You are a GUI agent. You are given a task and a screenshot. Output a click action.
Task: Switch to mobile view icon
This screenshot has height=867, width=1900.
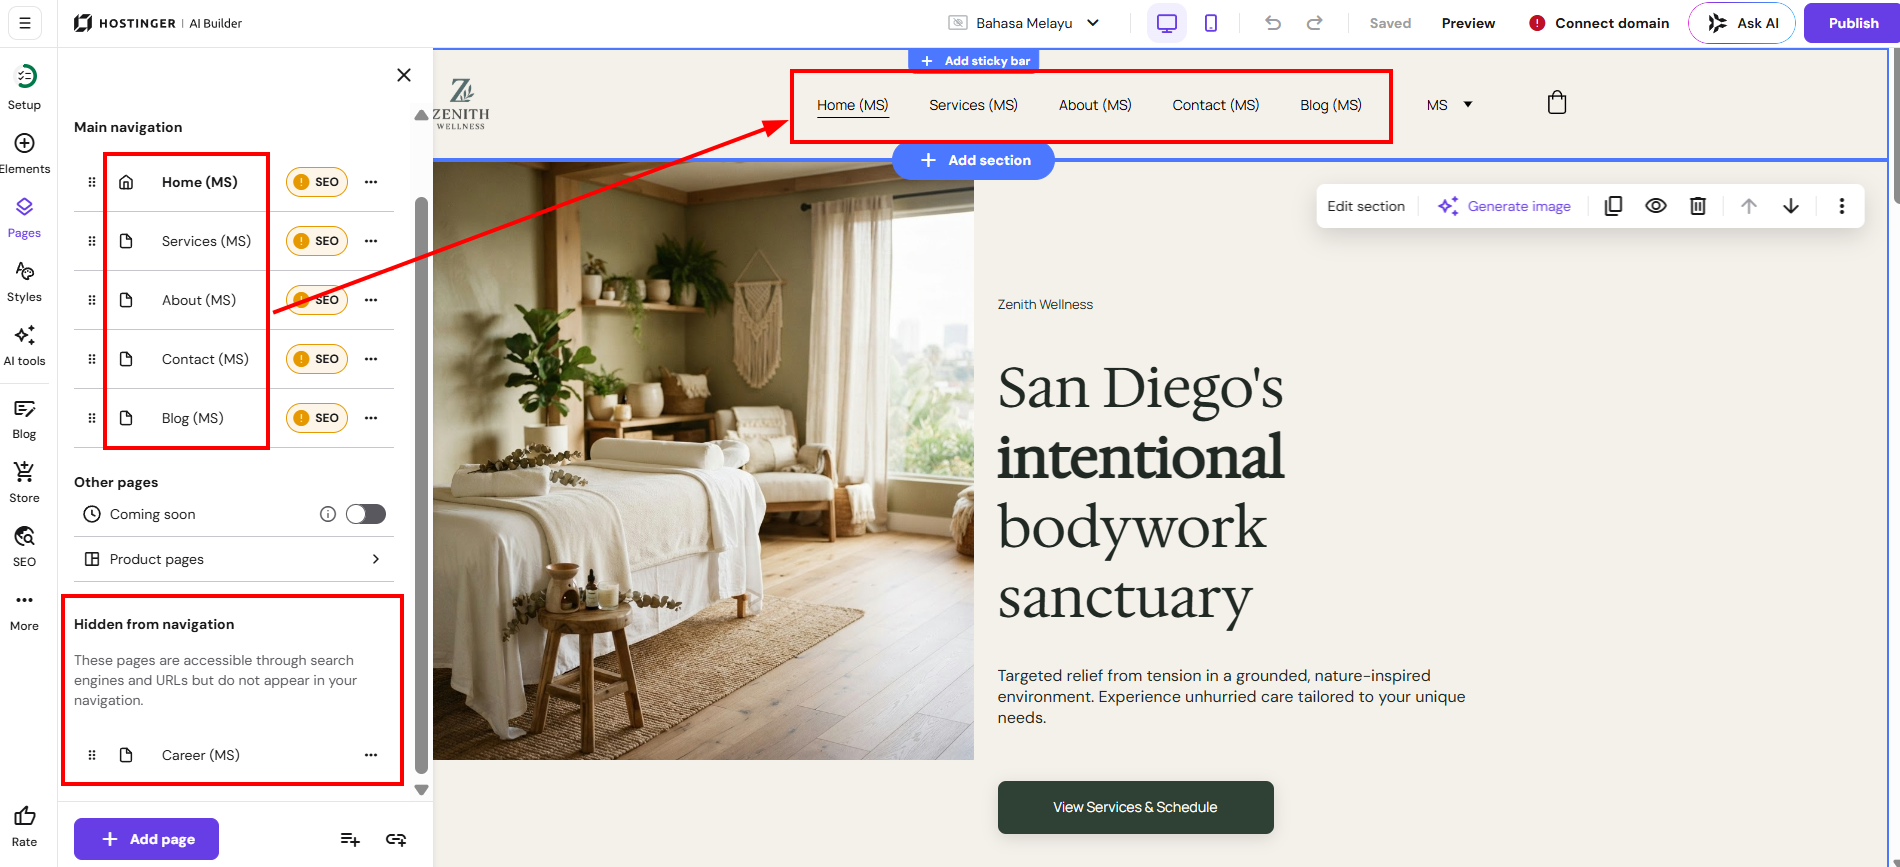pyautogui.click(x=1211, y=23)
